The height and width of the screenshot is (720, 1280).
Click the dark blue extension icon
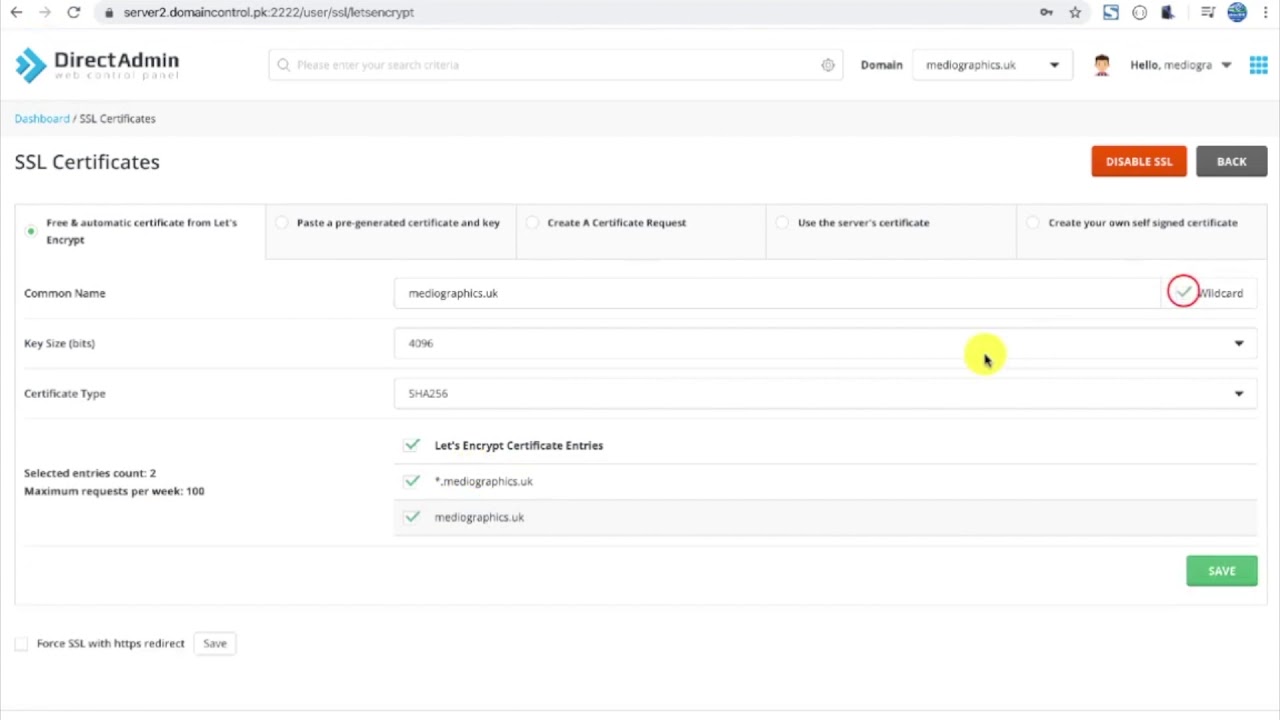pyautogui.click(x=1167, y=12)
